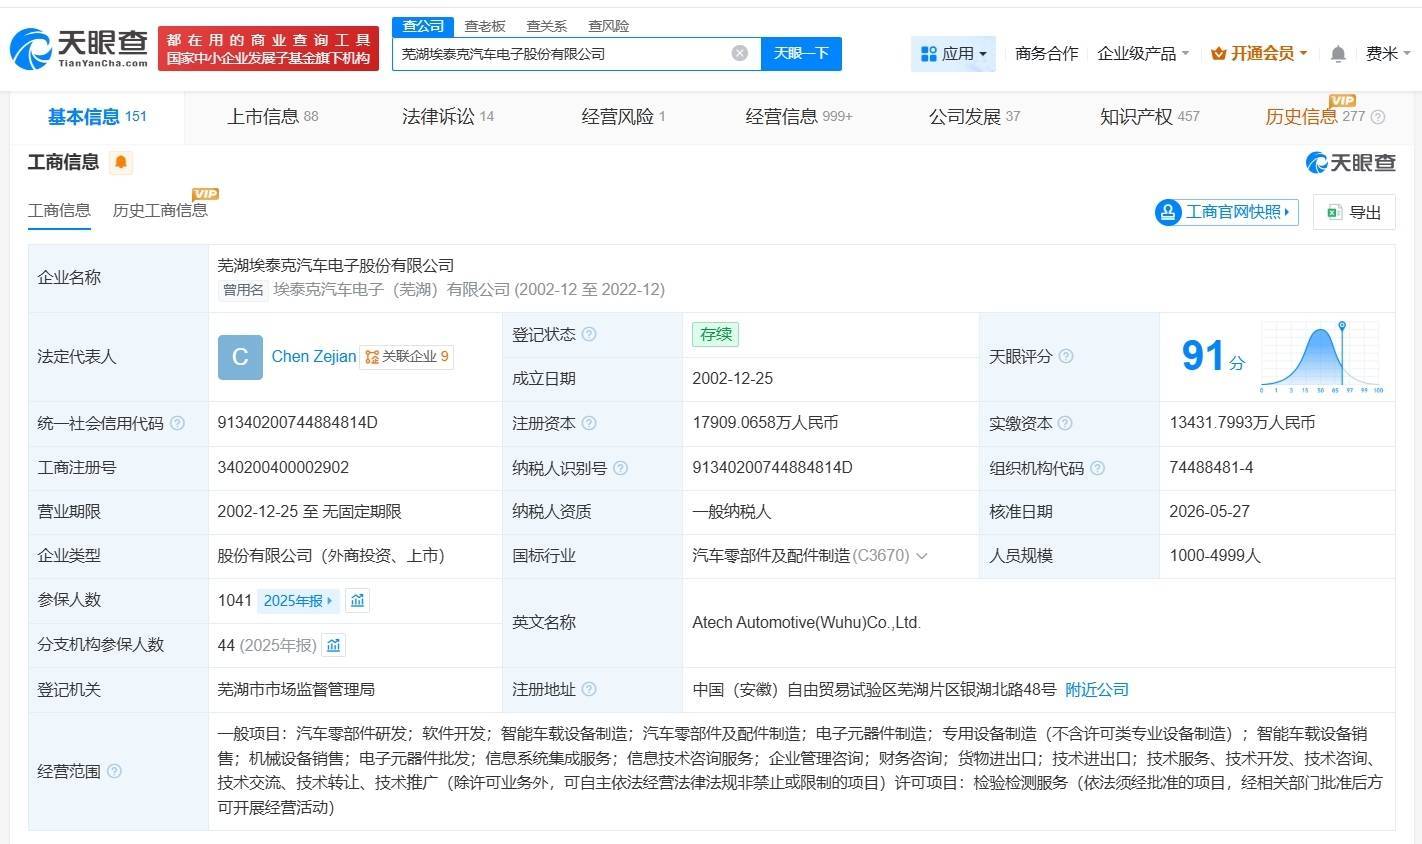Click help icon next to 实缴资本

point(1065,423)
